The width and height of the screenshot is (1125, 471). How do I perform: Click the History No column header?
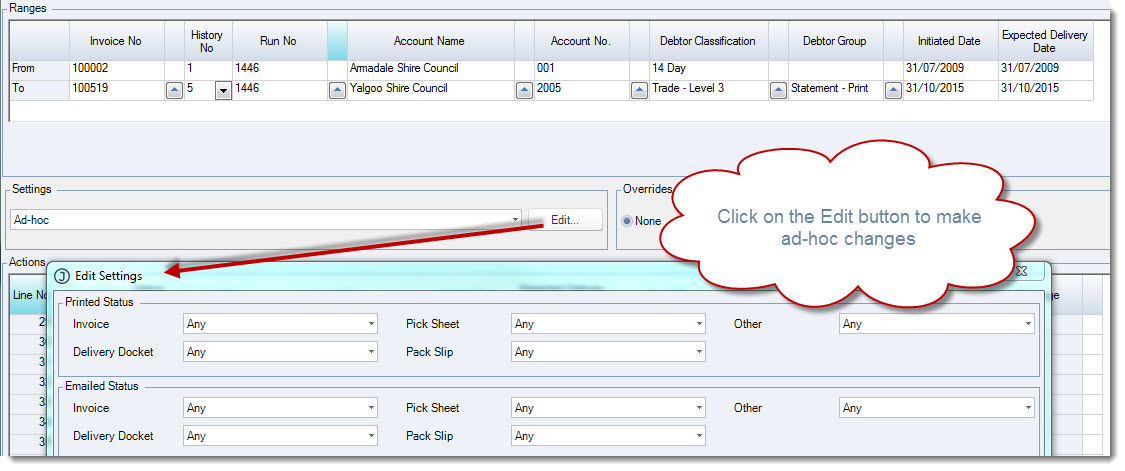(x=207, y=41)
